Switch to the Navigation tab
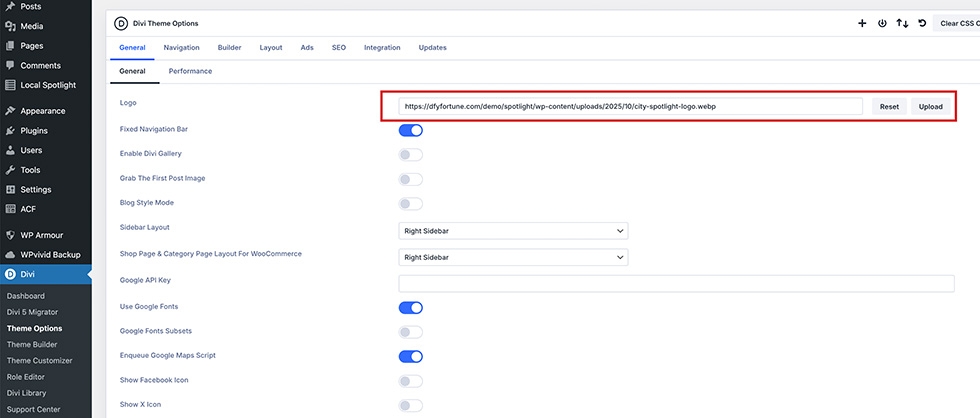 (181, 48)
